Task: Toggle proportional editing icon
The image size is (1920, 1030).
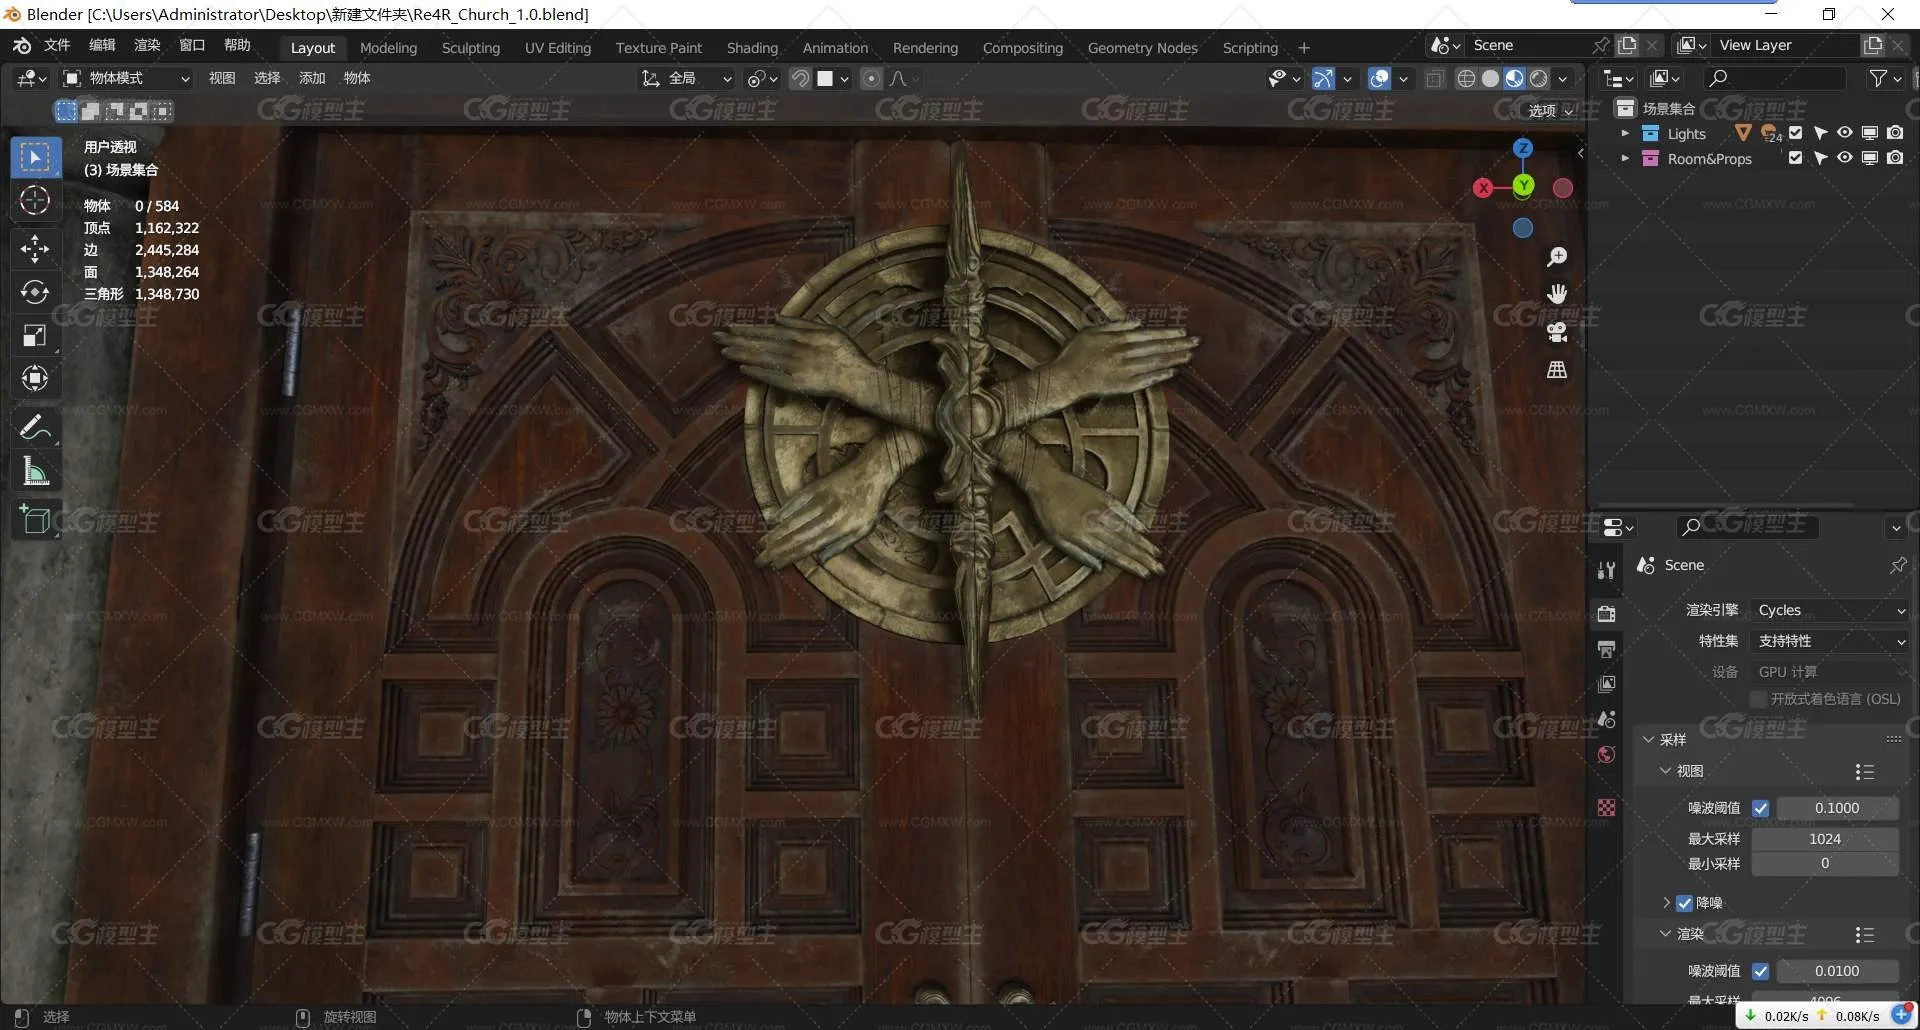Action: pyautogui.click(x=872, y=78)
